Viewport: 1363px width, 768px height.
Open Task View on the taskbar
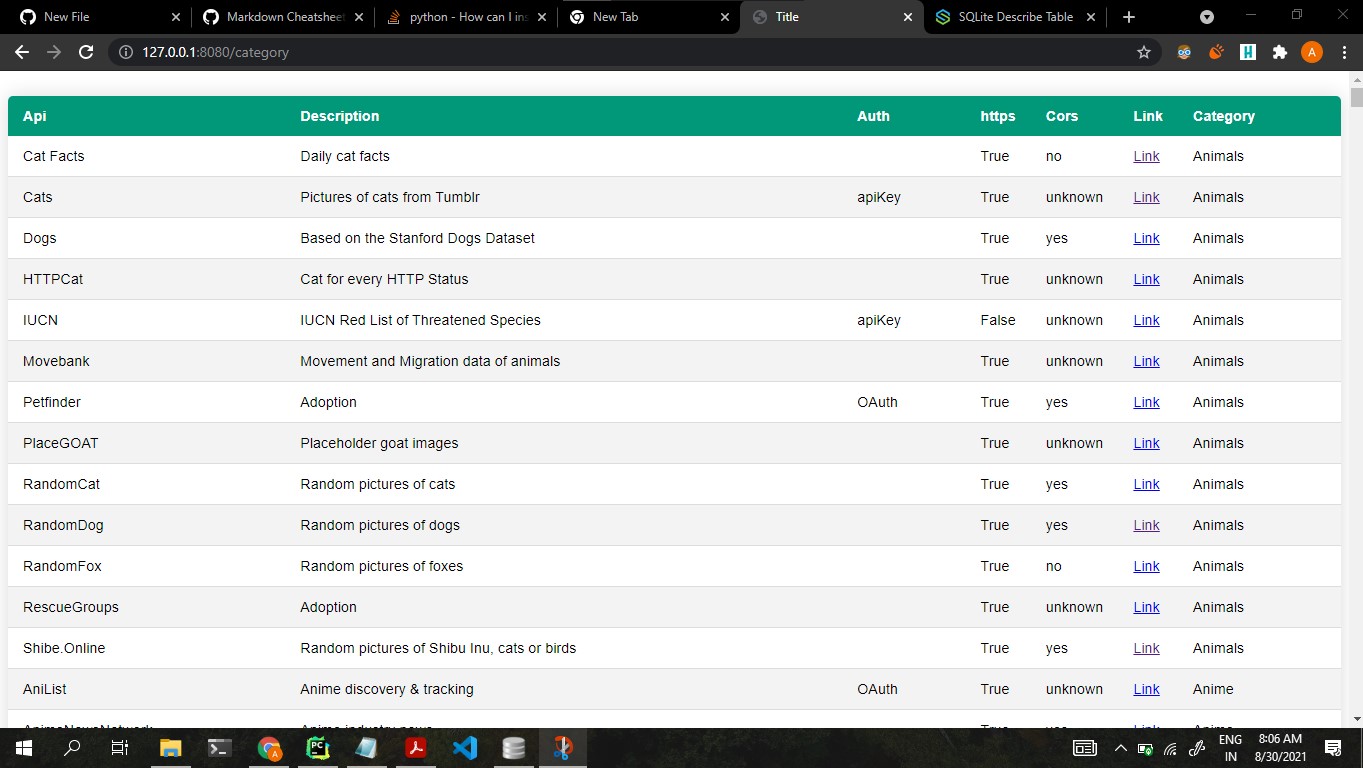coord(120,747)
